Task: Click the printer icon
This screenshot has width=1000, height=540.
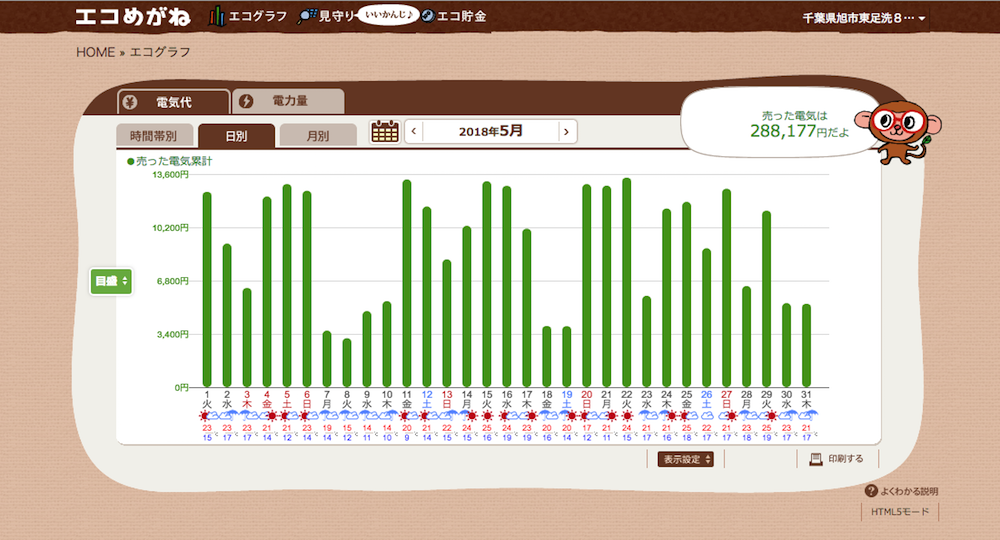Action: tap(816, 459)
